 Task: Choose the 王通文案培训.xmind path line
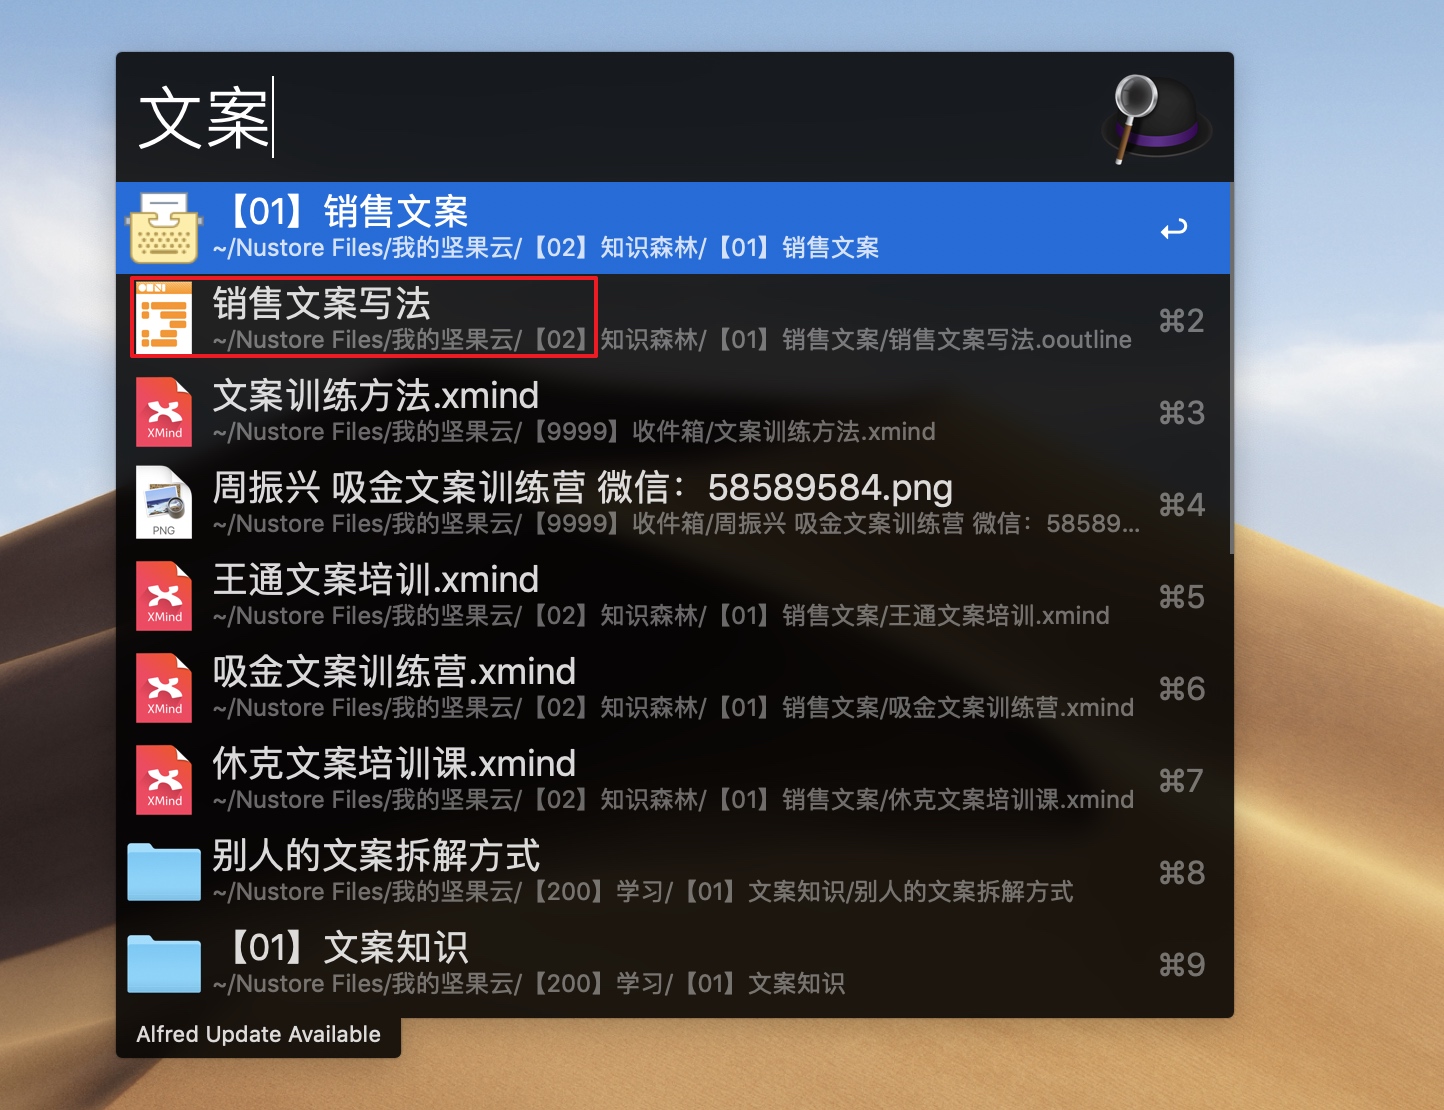tap(661, 616)
